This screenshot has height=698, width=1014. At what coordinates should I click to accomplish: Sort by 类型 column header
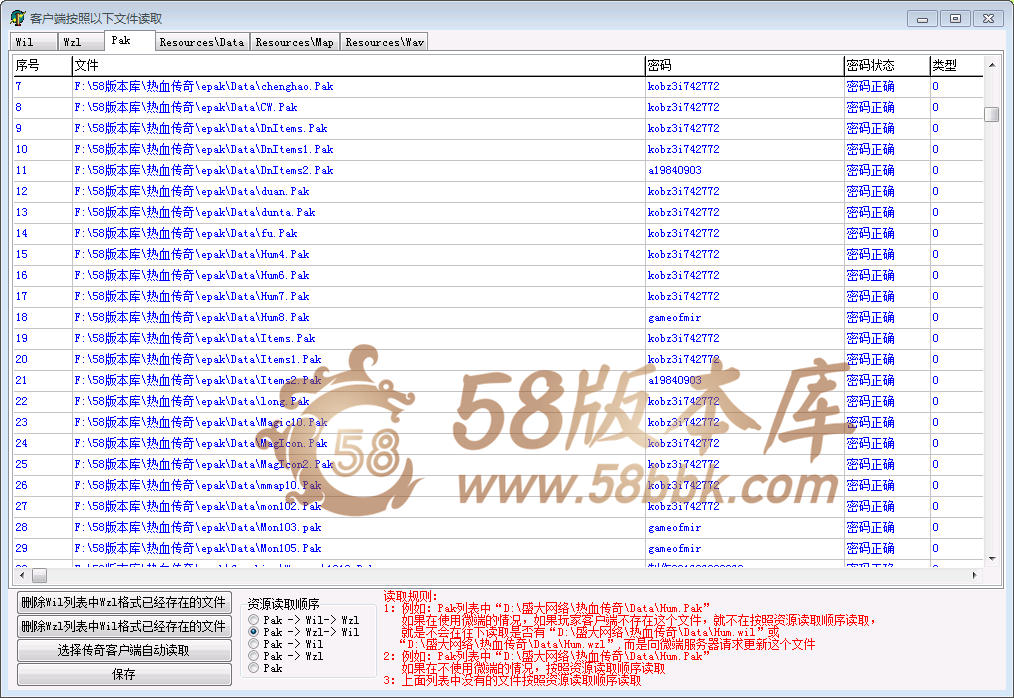[956, 65]
